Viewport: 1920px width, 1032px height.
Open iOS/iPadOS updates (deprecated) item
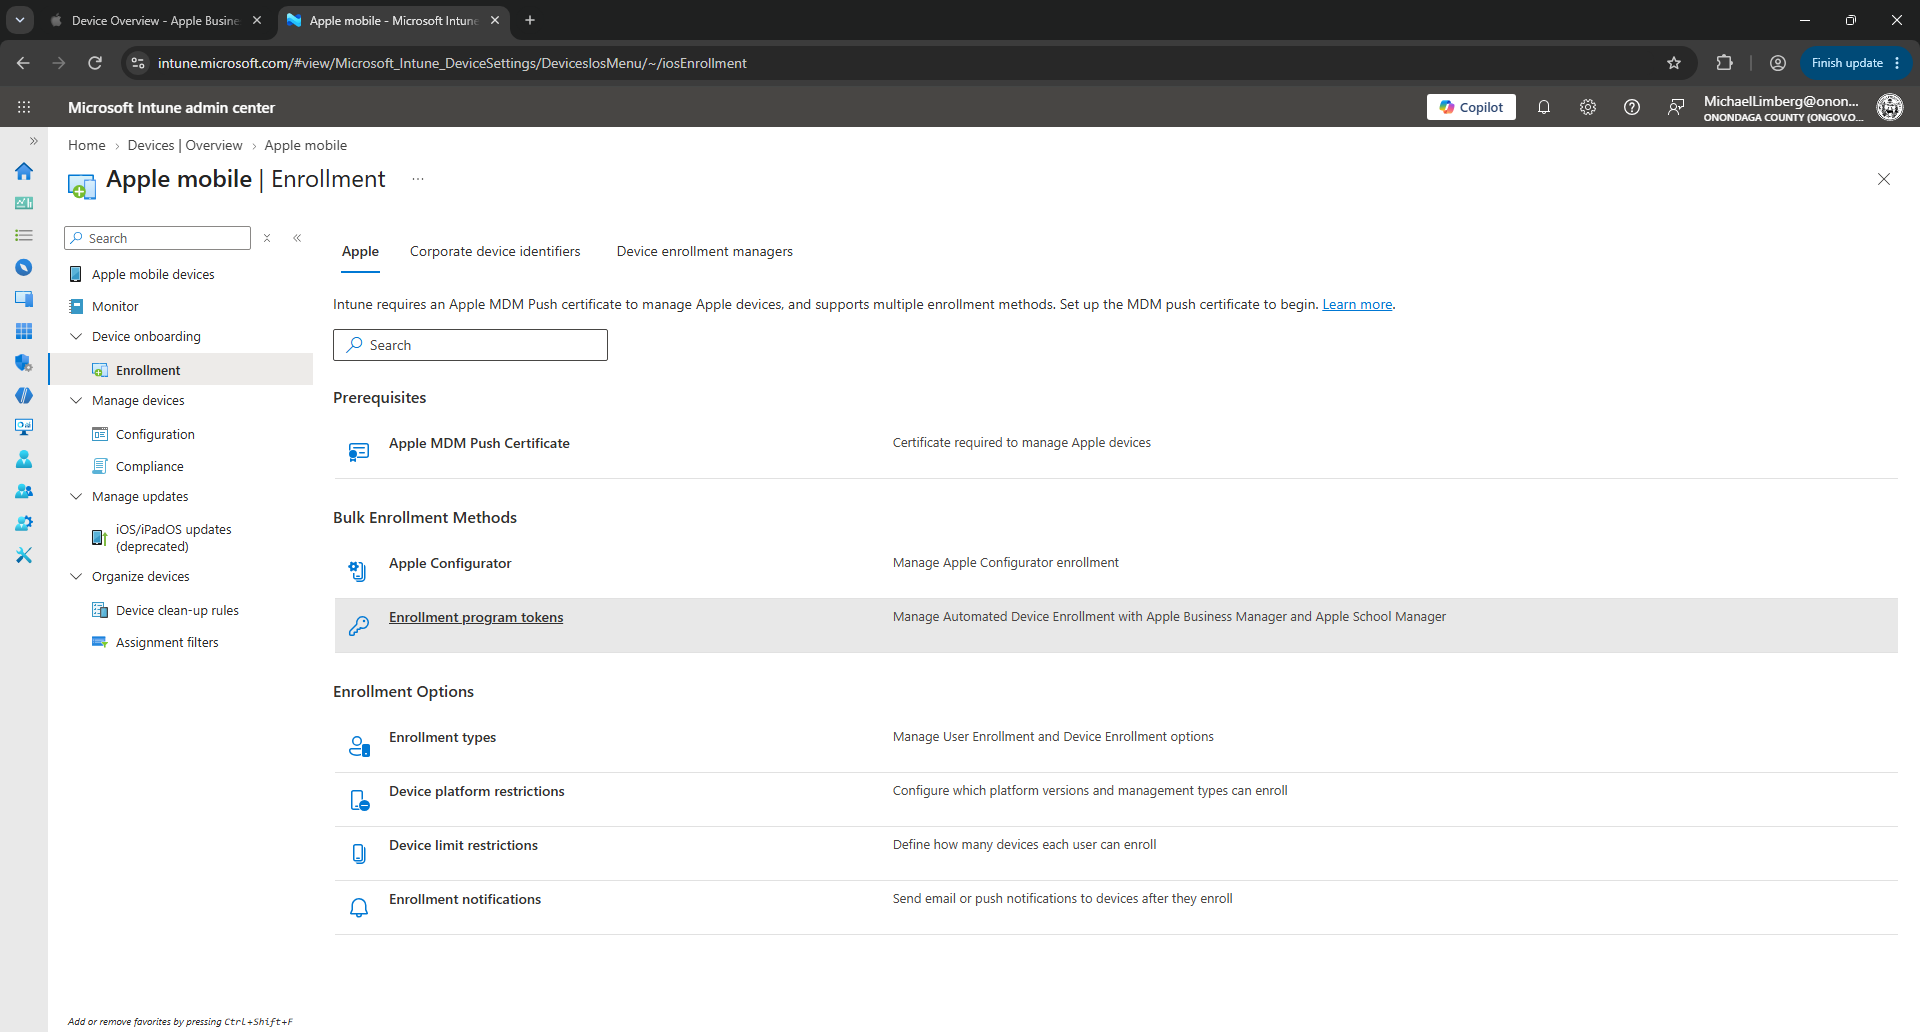(173, 538)
